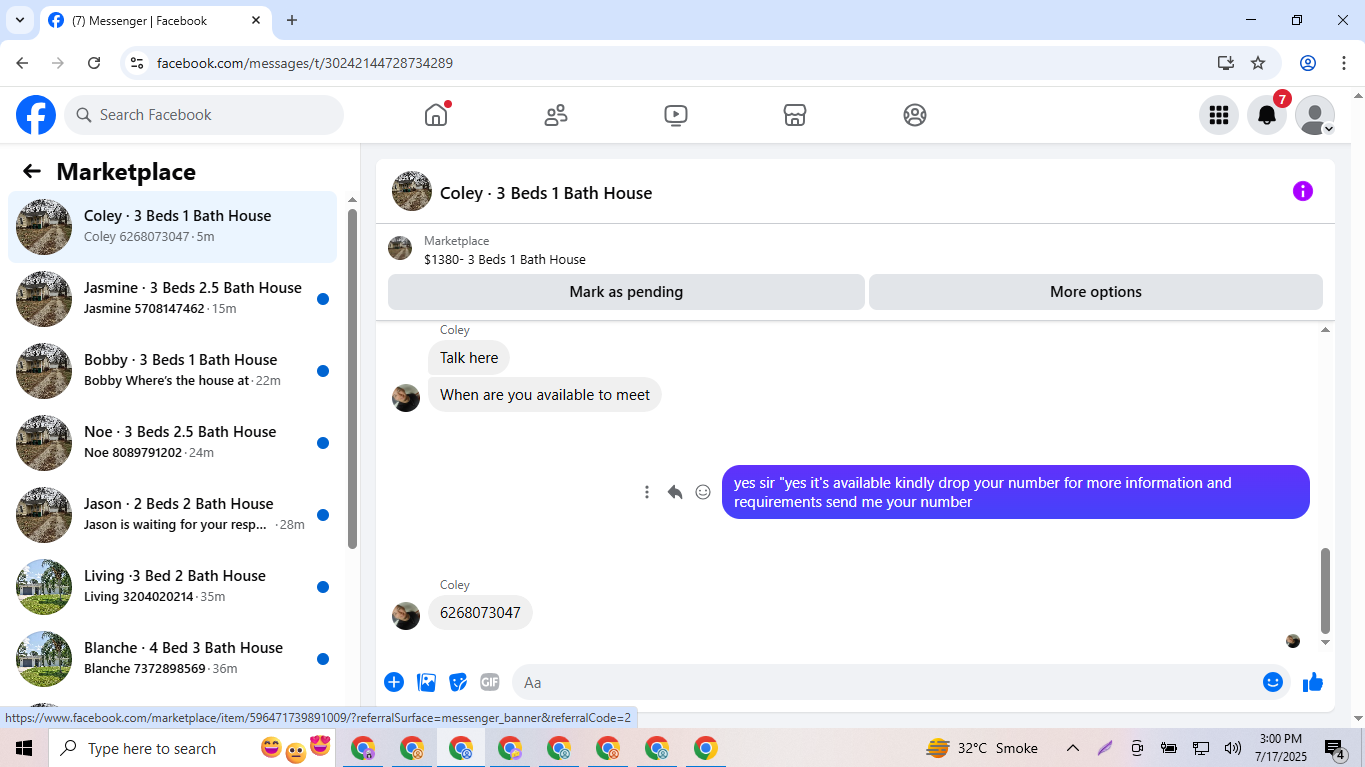Open the Friends icon in top navigation

(556, 115)
